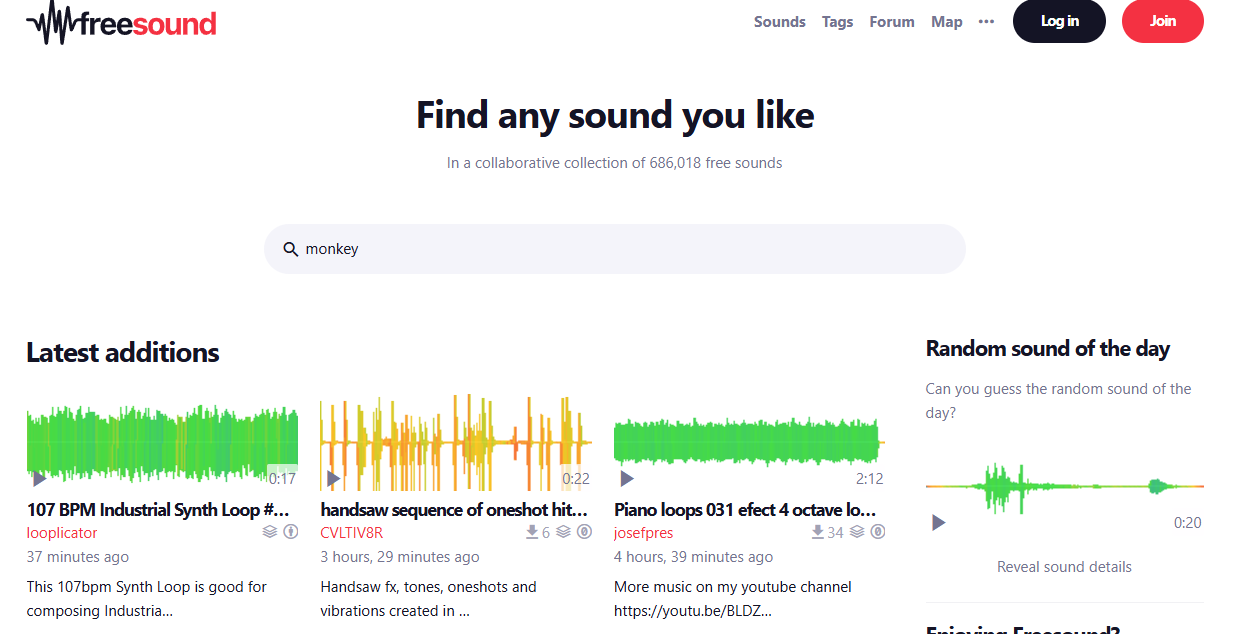The image size is (1253, 634).
Task: Click the 0:22 duration label
Action: 576,479
